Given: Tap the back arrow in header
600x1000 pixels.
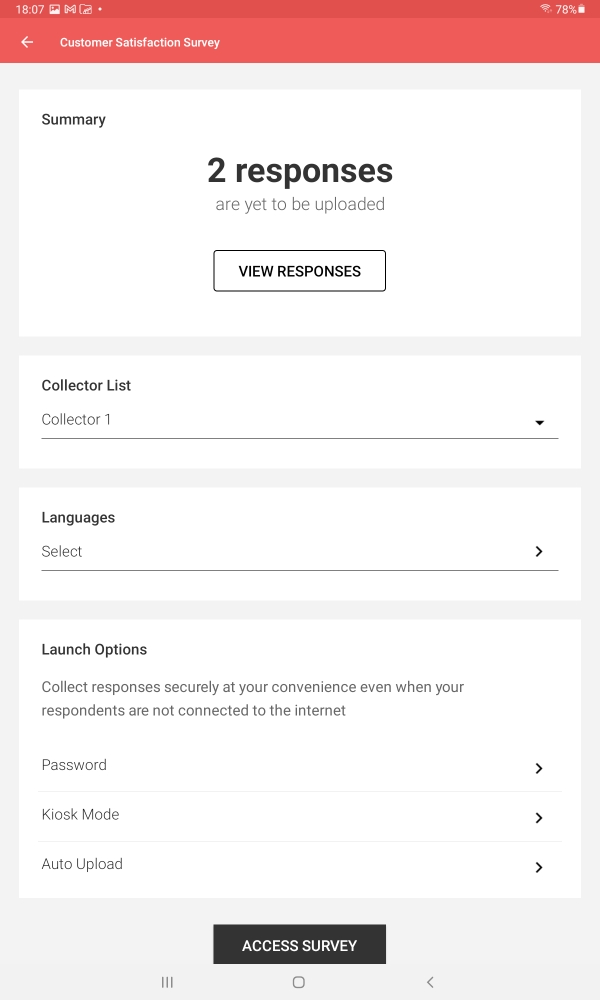Looking at the screenshot, I should pyautogui.click(x=27, y=43).
